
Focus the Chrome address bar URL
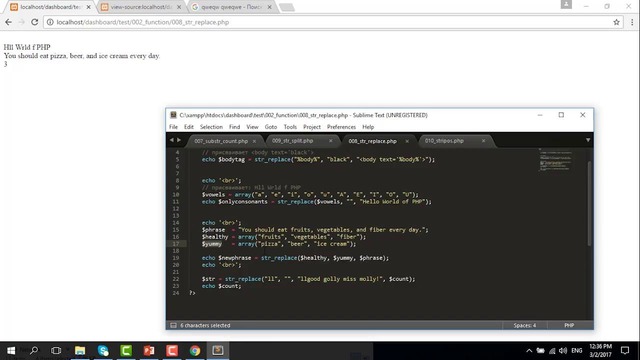coord(142,22)
